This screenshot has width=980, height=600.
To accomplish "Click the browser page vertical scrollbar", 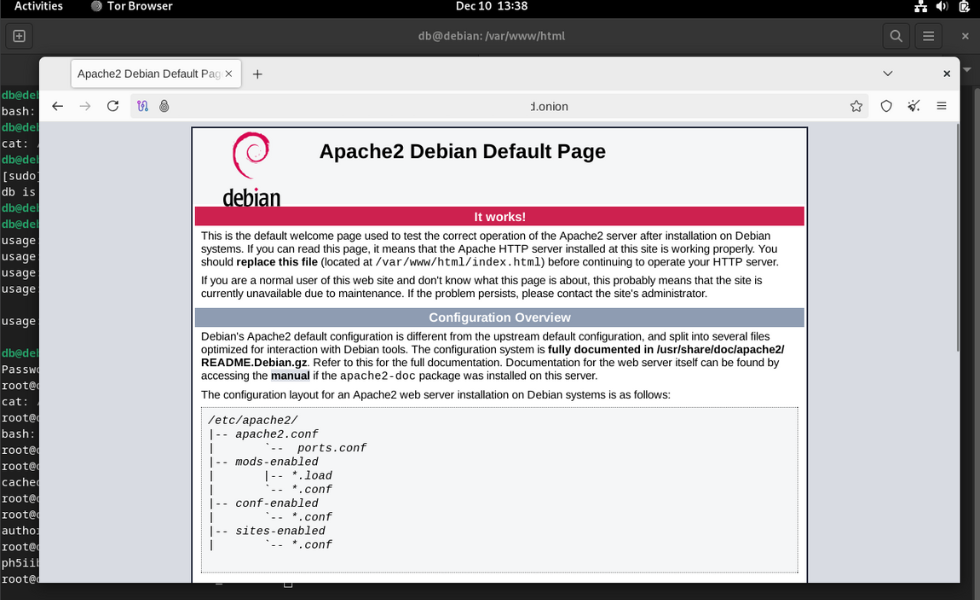I will click(x=957, y=238).
